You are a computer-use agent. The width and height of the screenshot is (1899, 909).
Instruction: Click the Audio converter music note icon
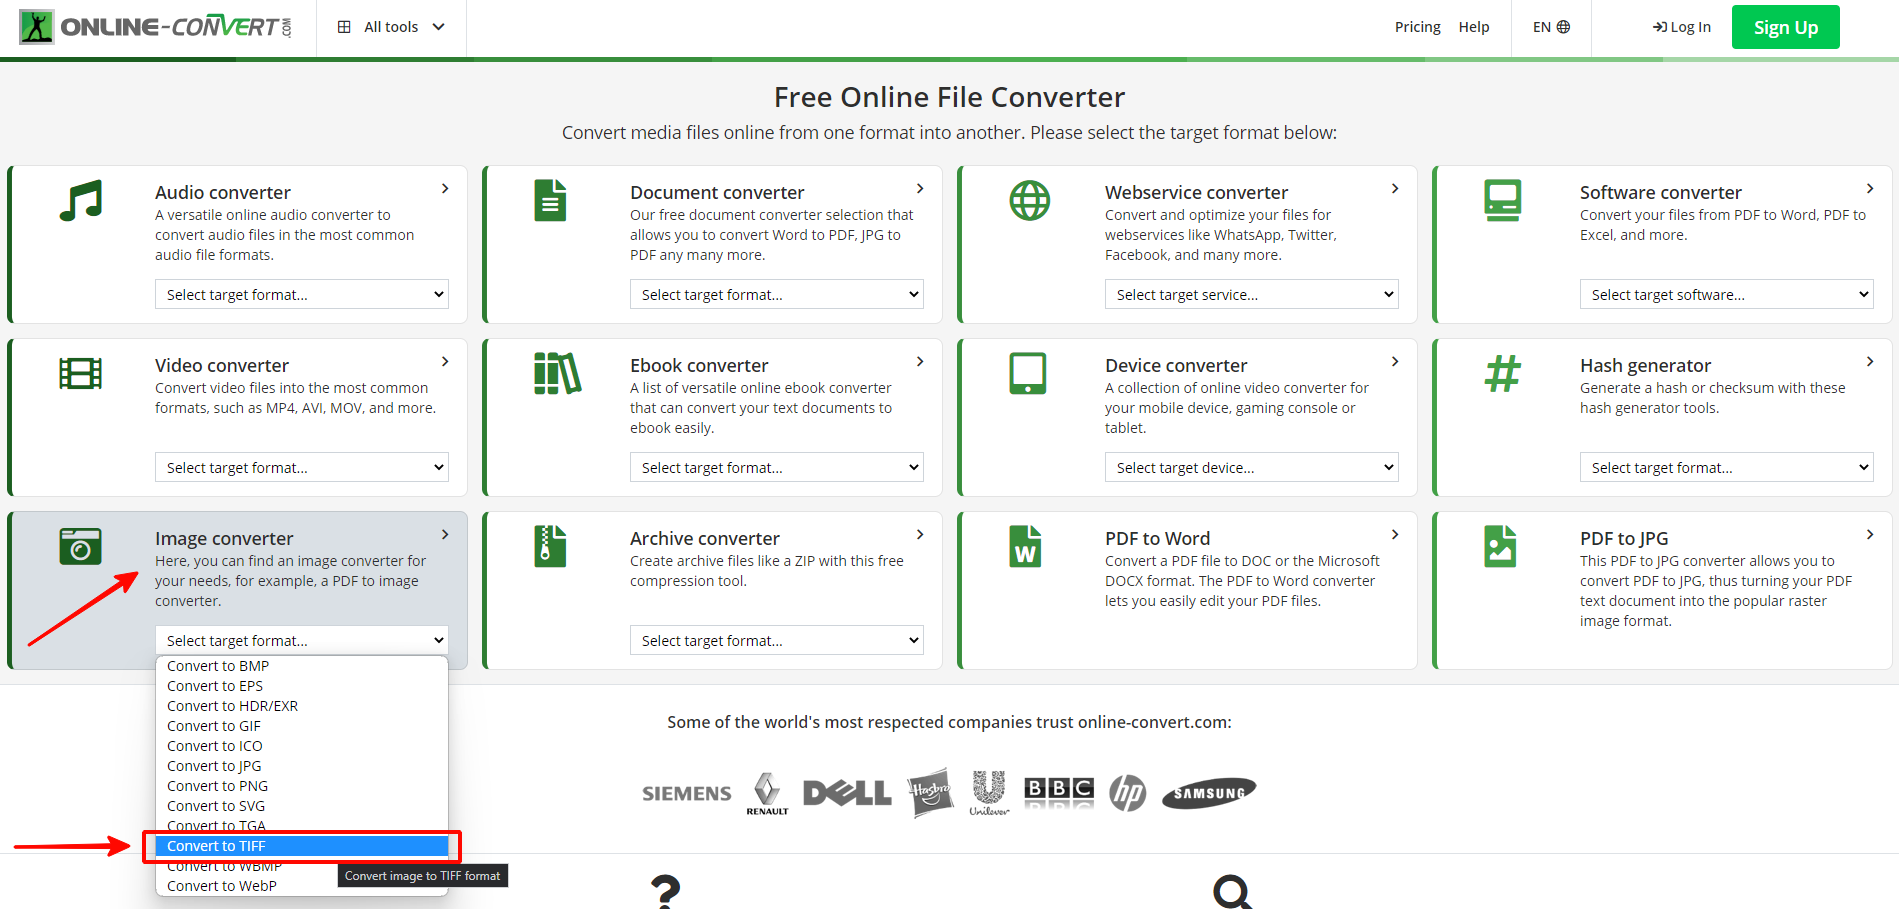[x=81, y=201]
